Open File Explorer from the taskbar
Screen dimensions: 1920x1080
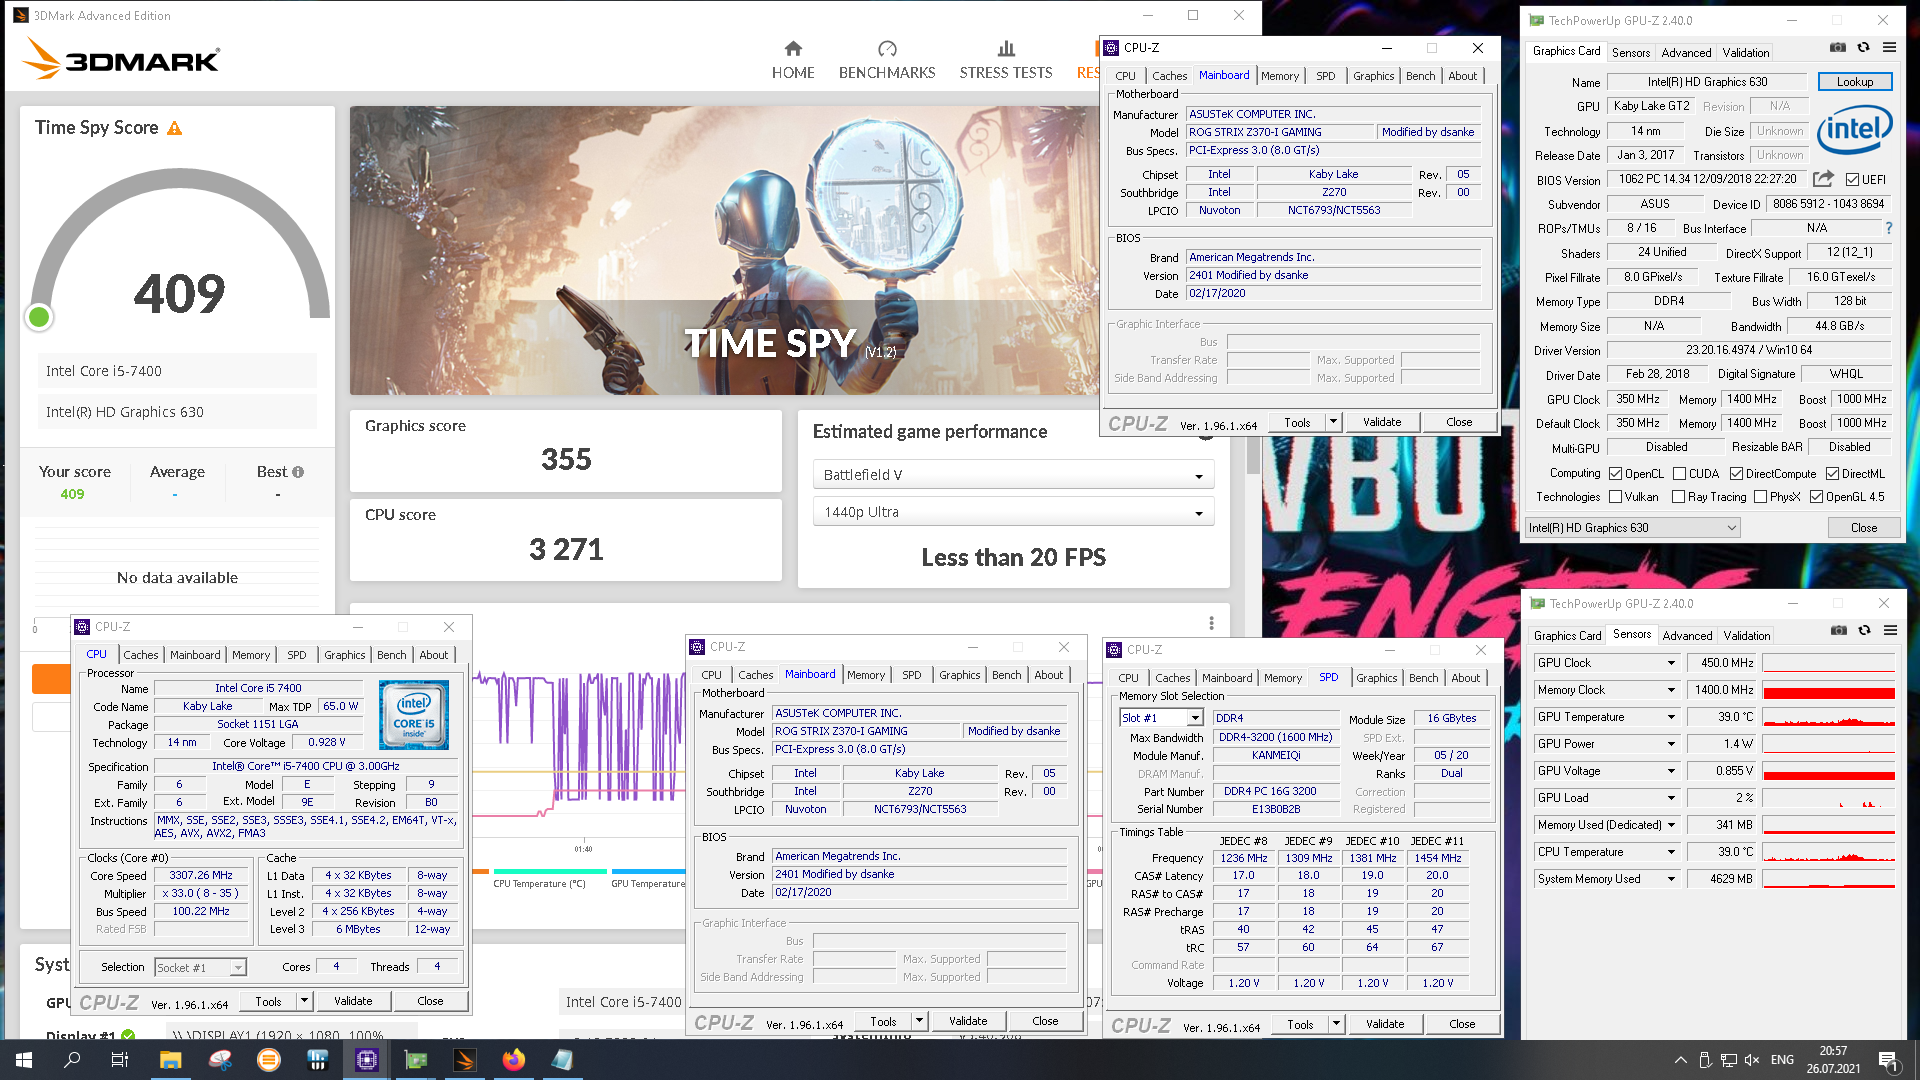[x=170, y=1060]
